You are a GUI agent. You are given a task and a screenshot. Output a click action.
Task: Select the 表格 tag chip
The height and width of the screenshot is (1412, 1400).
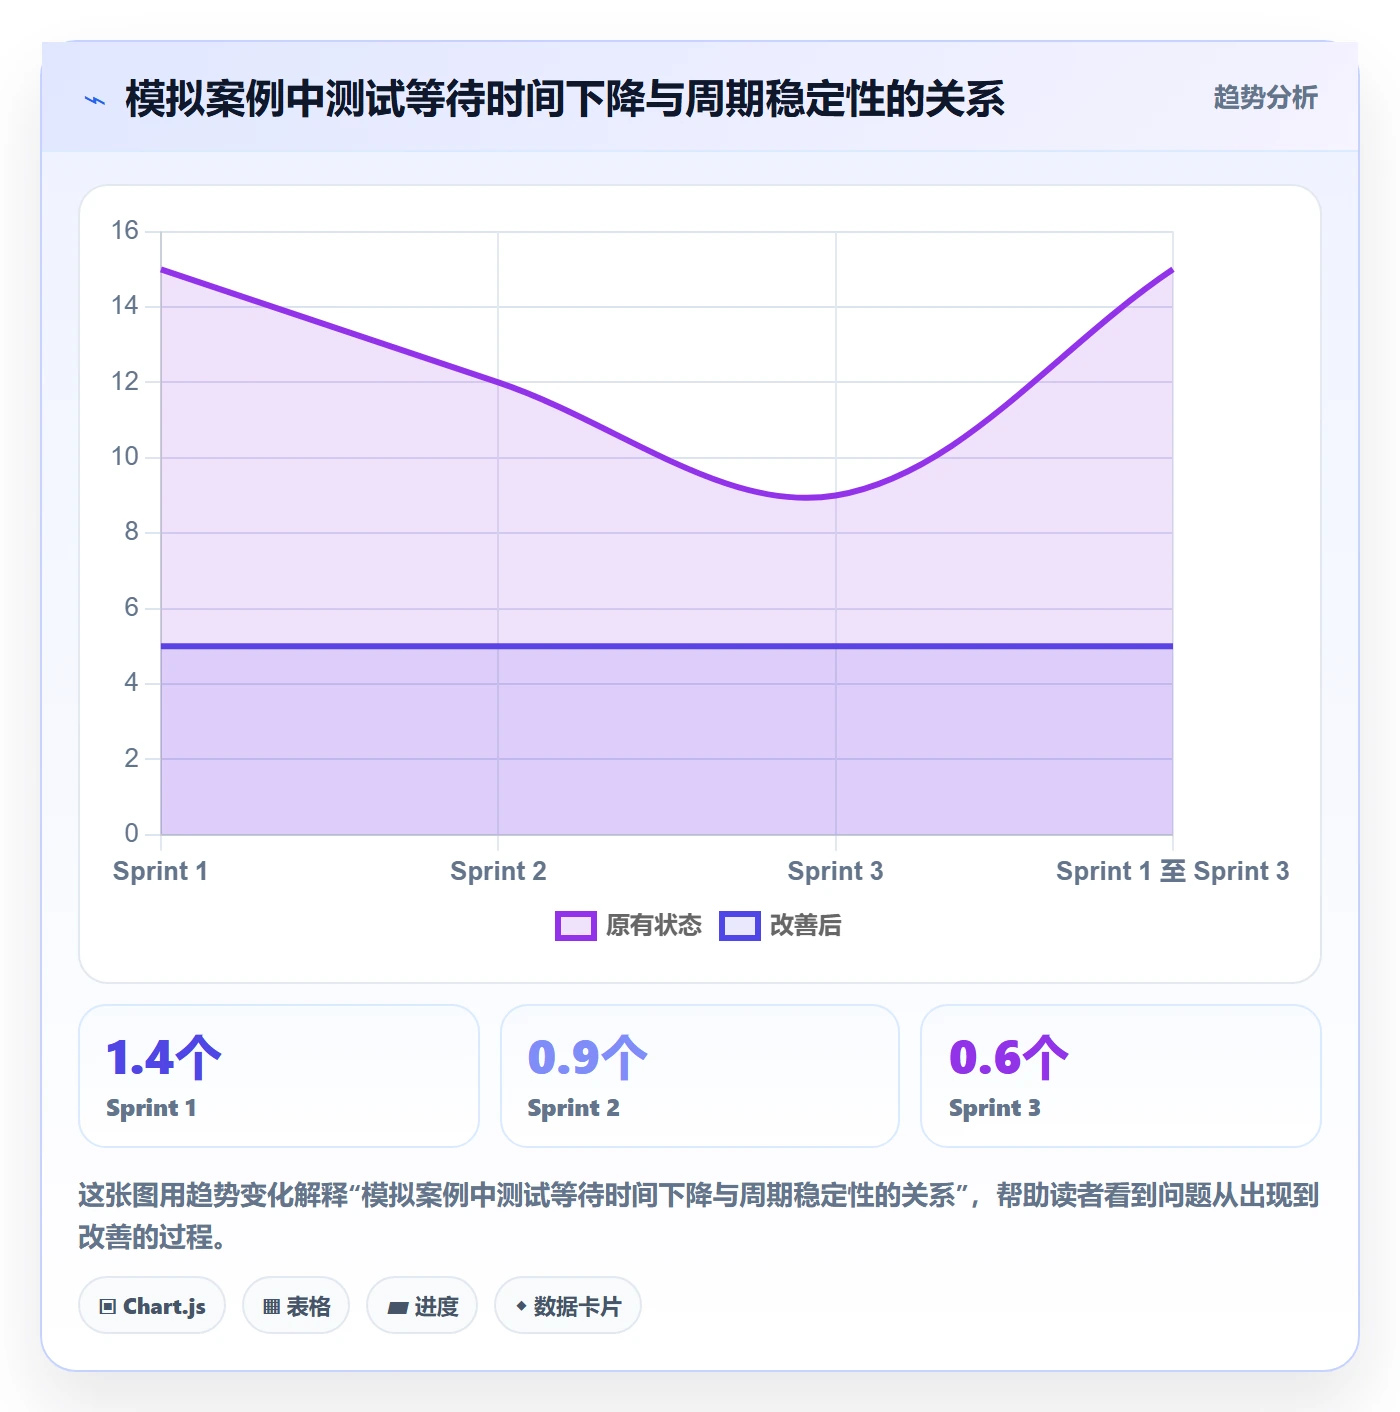click(296, 1306)
